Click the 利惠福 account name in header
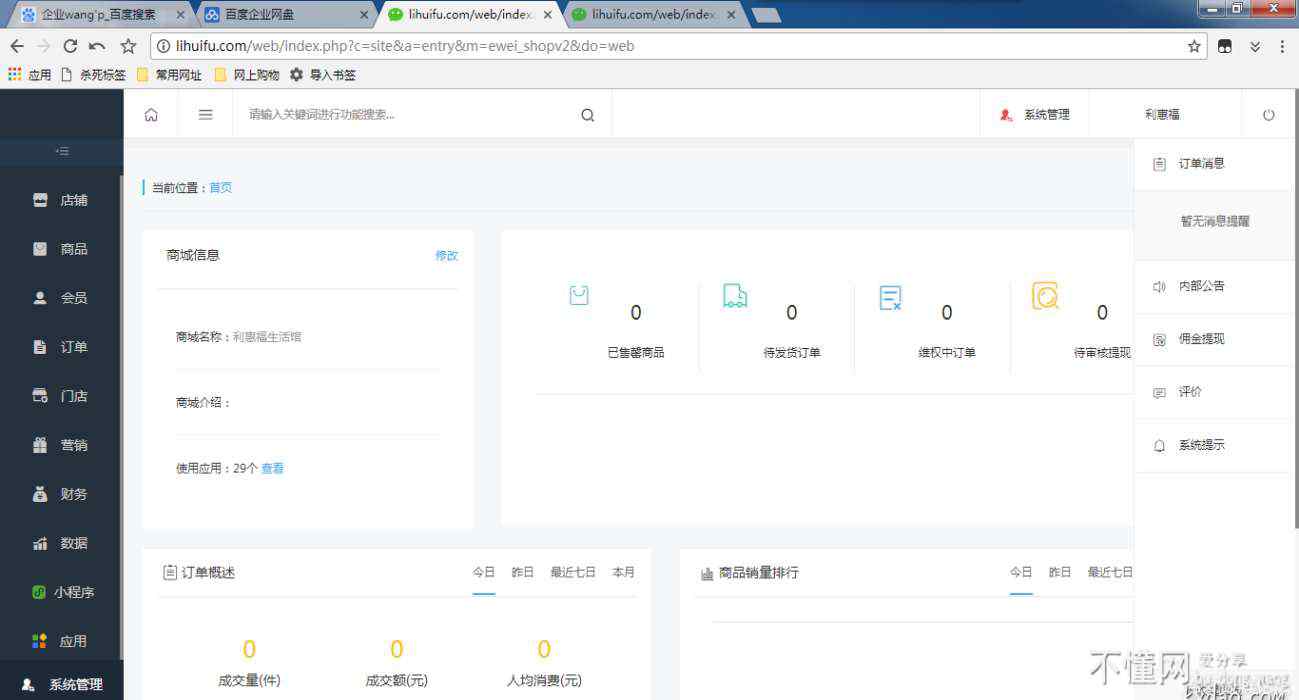The height and width of the screenshot is (700, 1299). pos(1162,115)
